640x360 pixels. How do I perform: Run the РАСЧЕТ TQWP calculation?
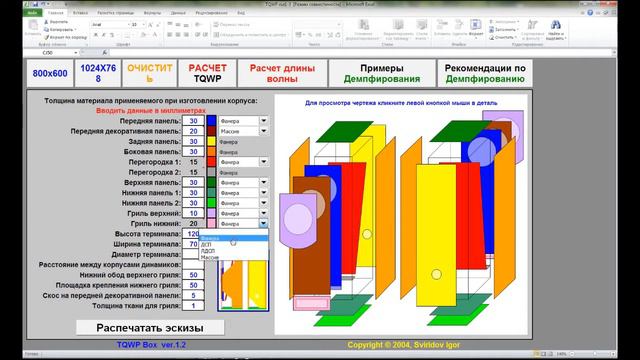pos(207,73)
